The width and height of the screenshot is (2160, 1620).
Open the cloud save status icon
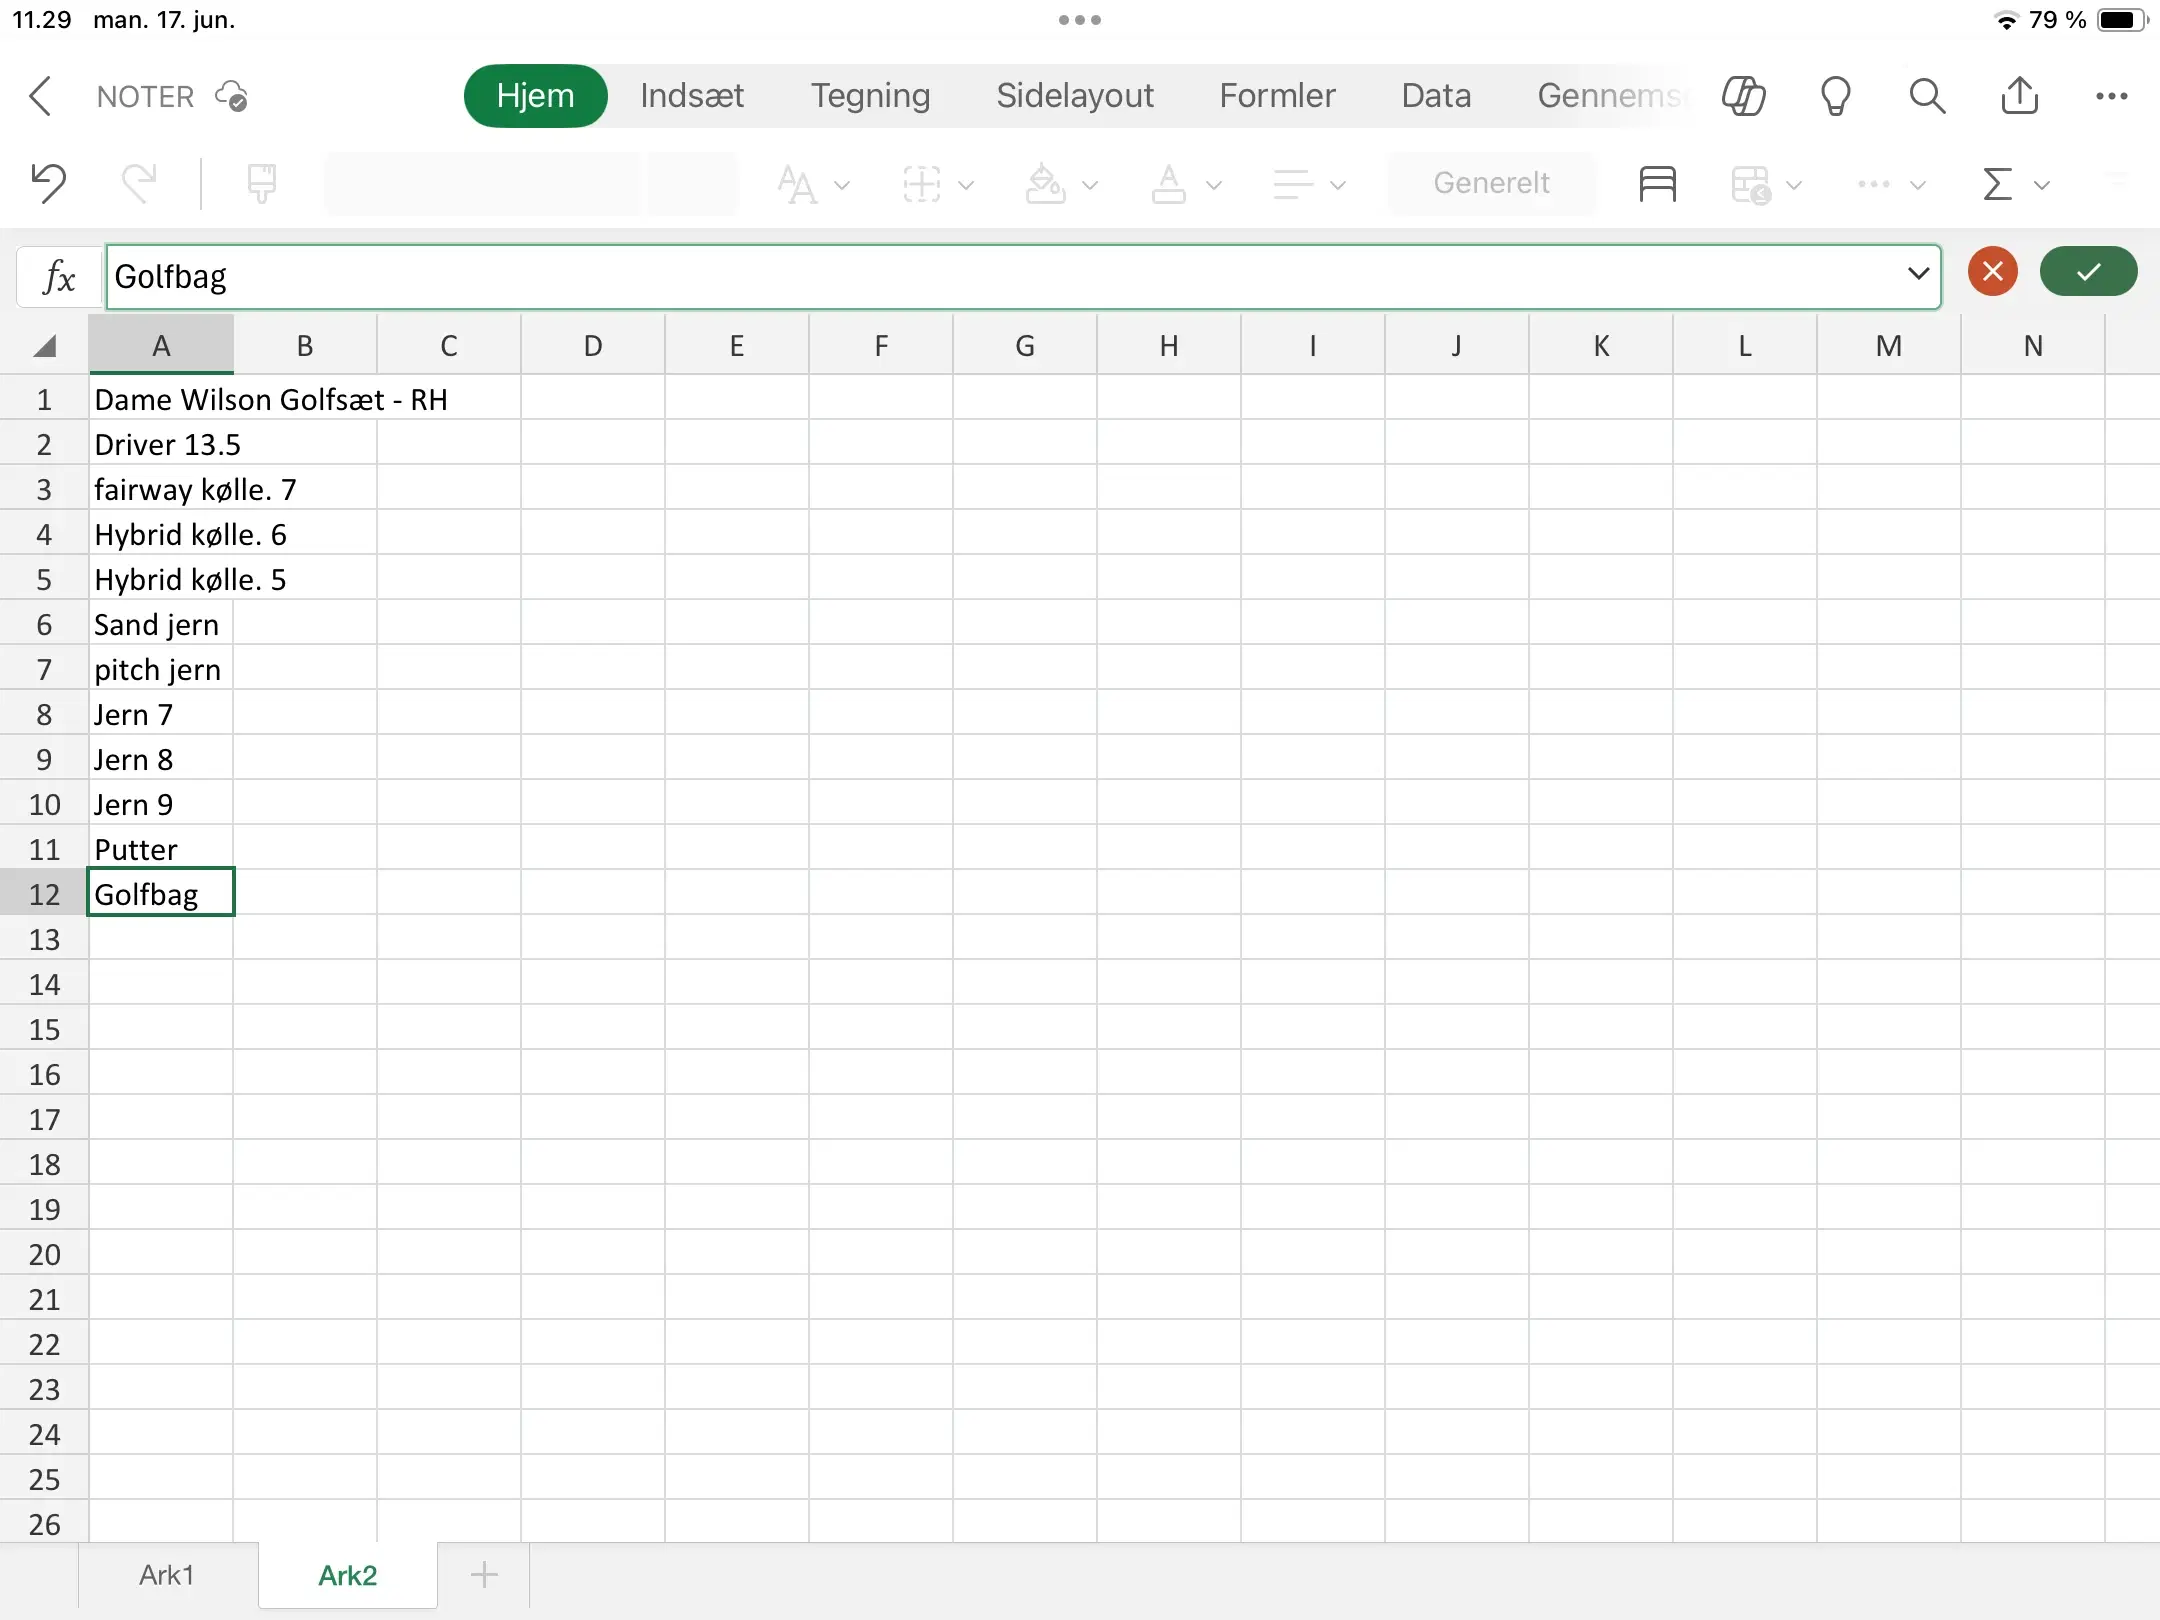[x=231, y=96]
